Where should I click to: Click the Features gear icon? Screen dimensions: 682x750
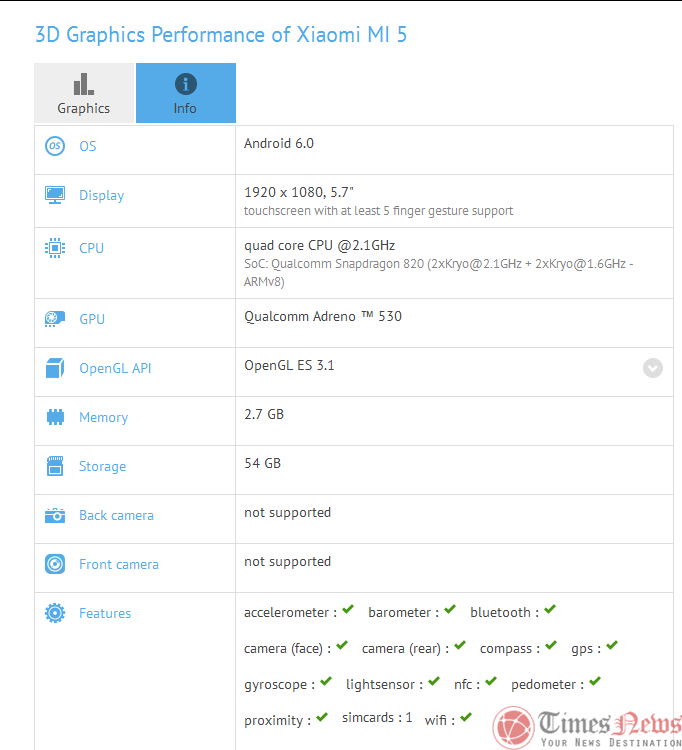(x=54, y=613)
